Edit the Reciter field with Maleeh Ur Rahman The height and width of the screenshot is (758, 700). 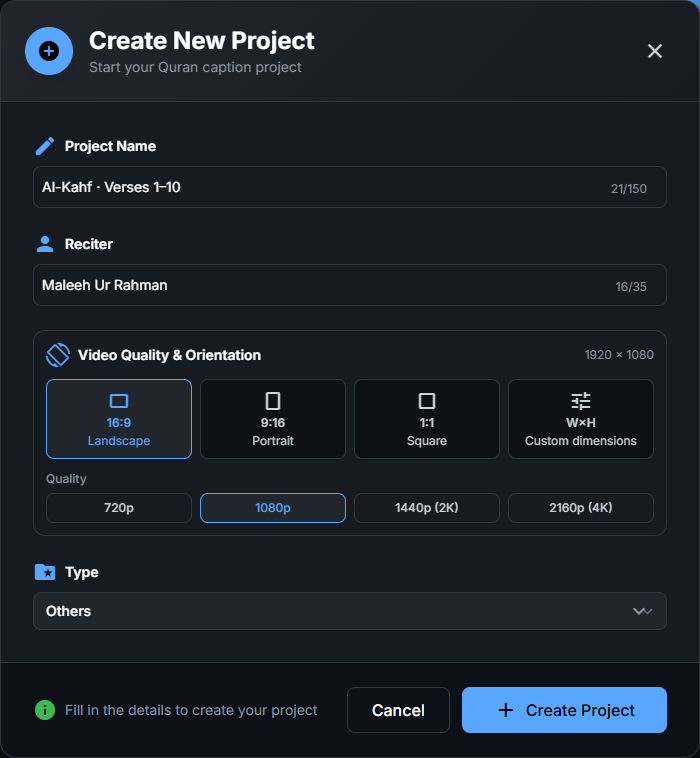350,285
